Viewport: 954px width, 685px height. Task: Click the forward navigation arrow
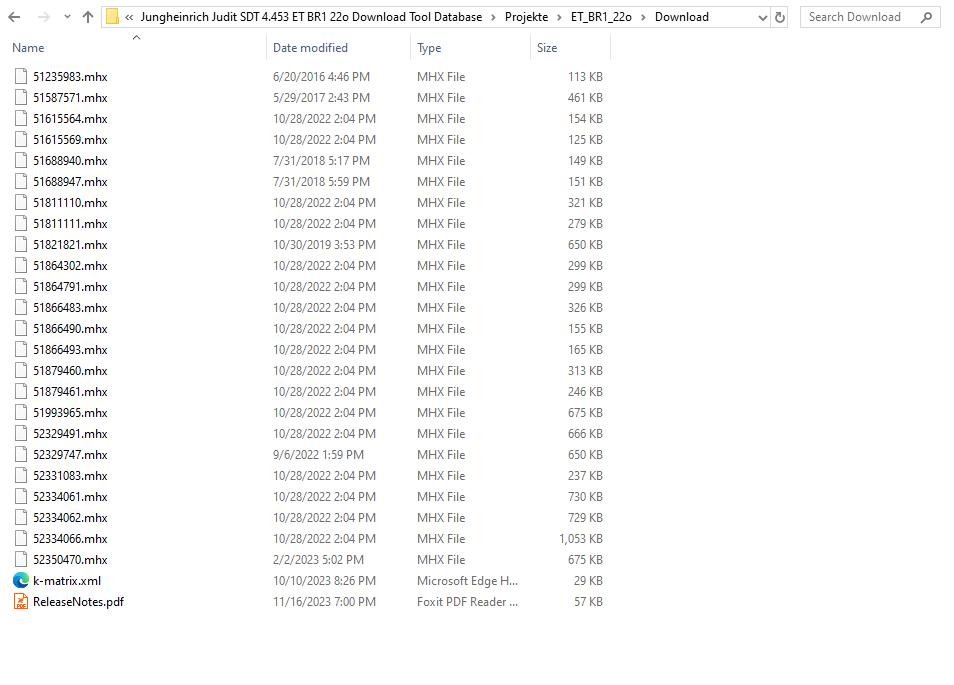click(44, 17)
